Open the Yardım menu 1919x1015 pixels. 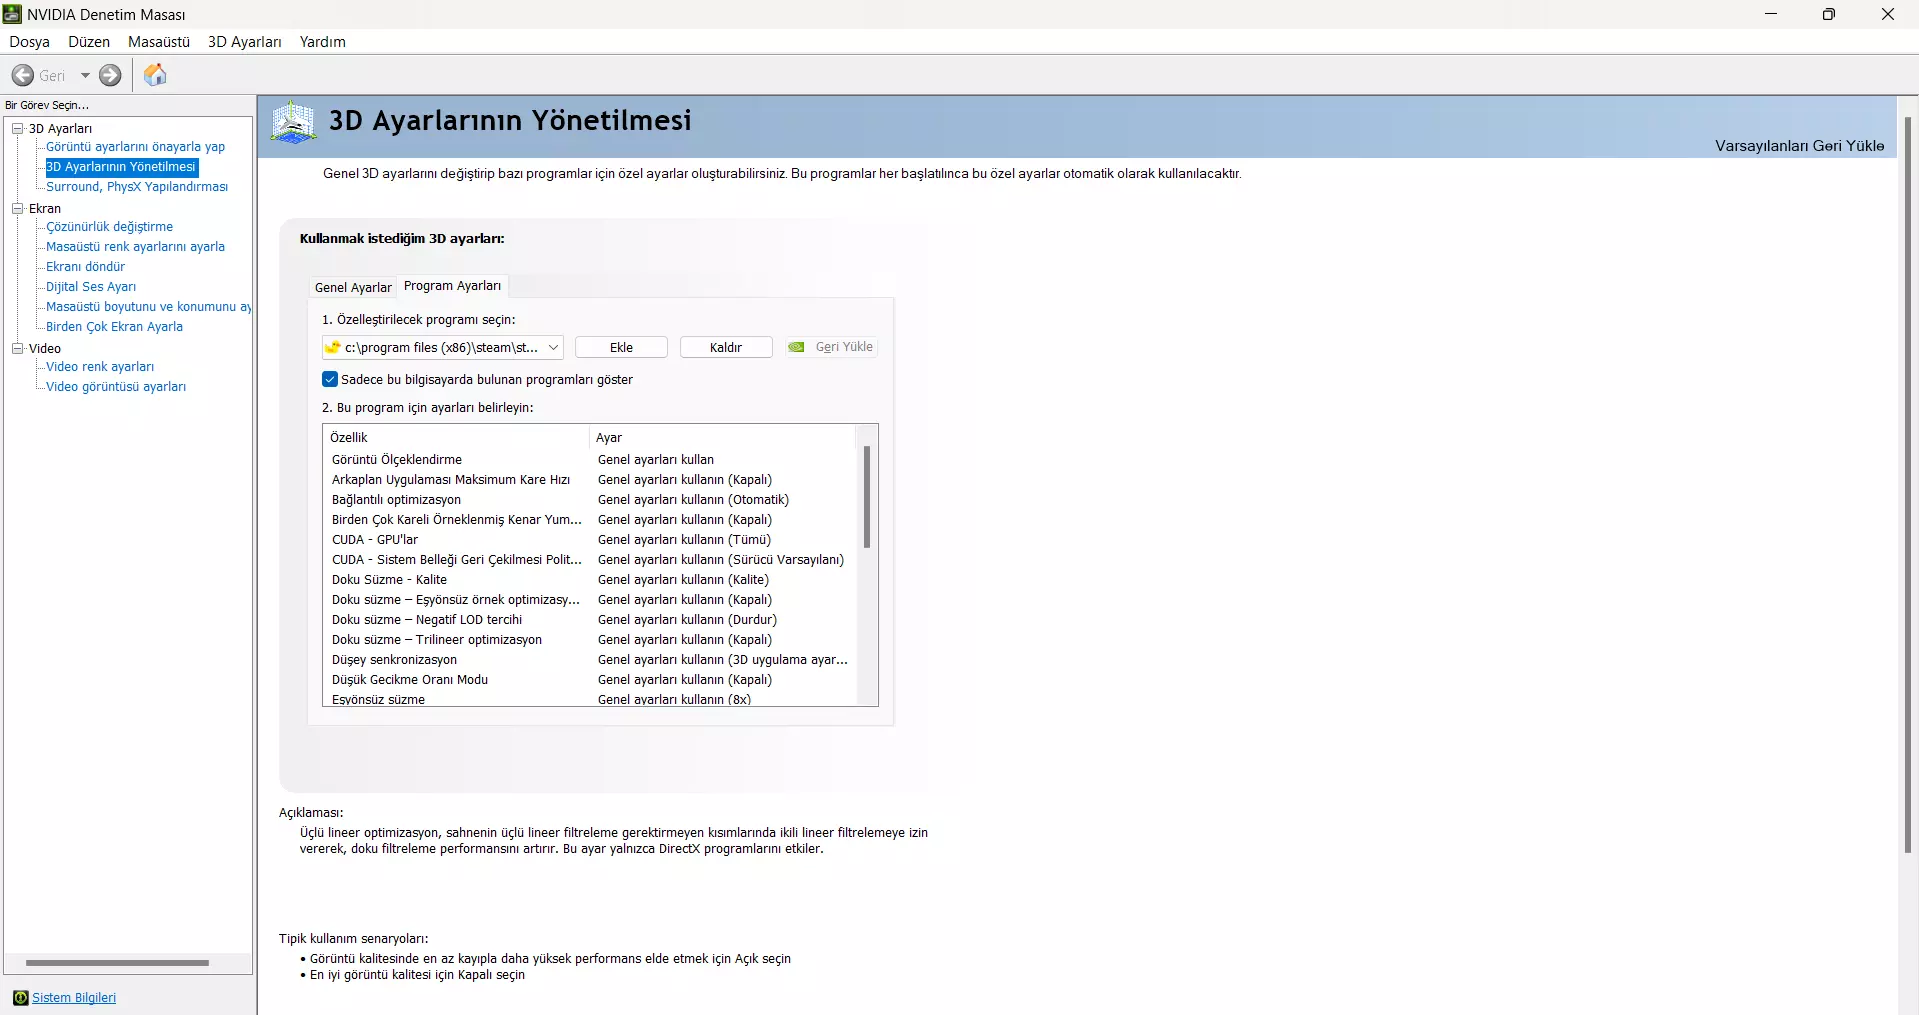click(x=323, y=42)
